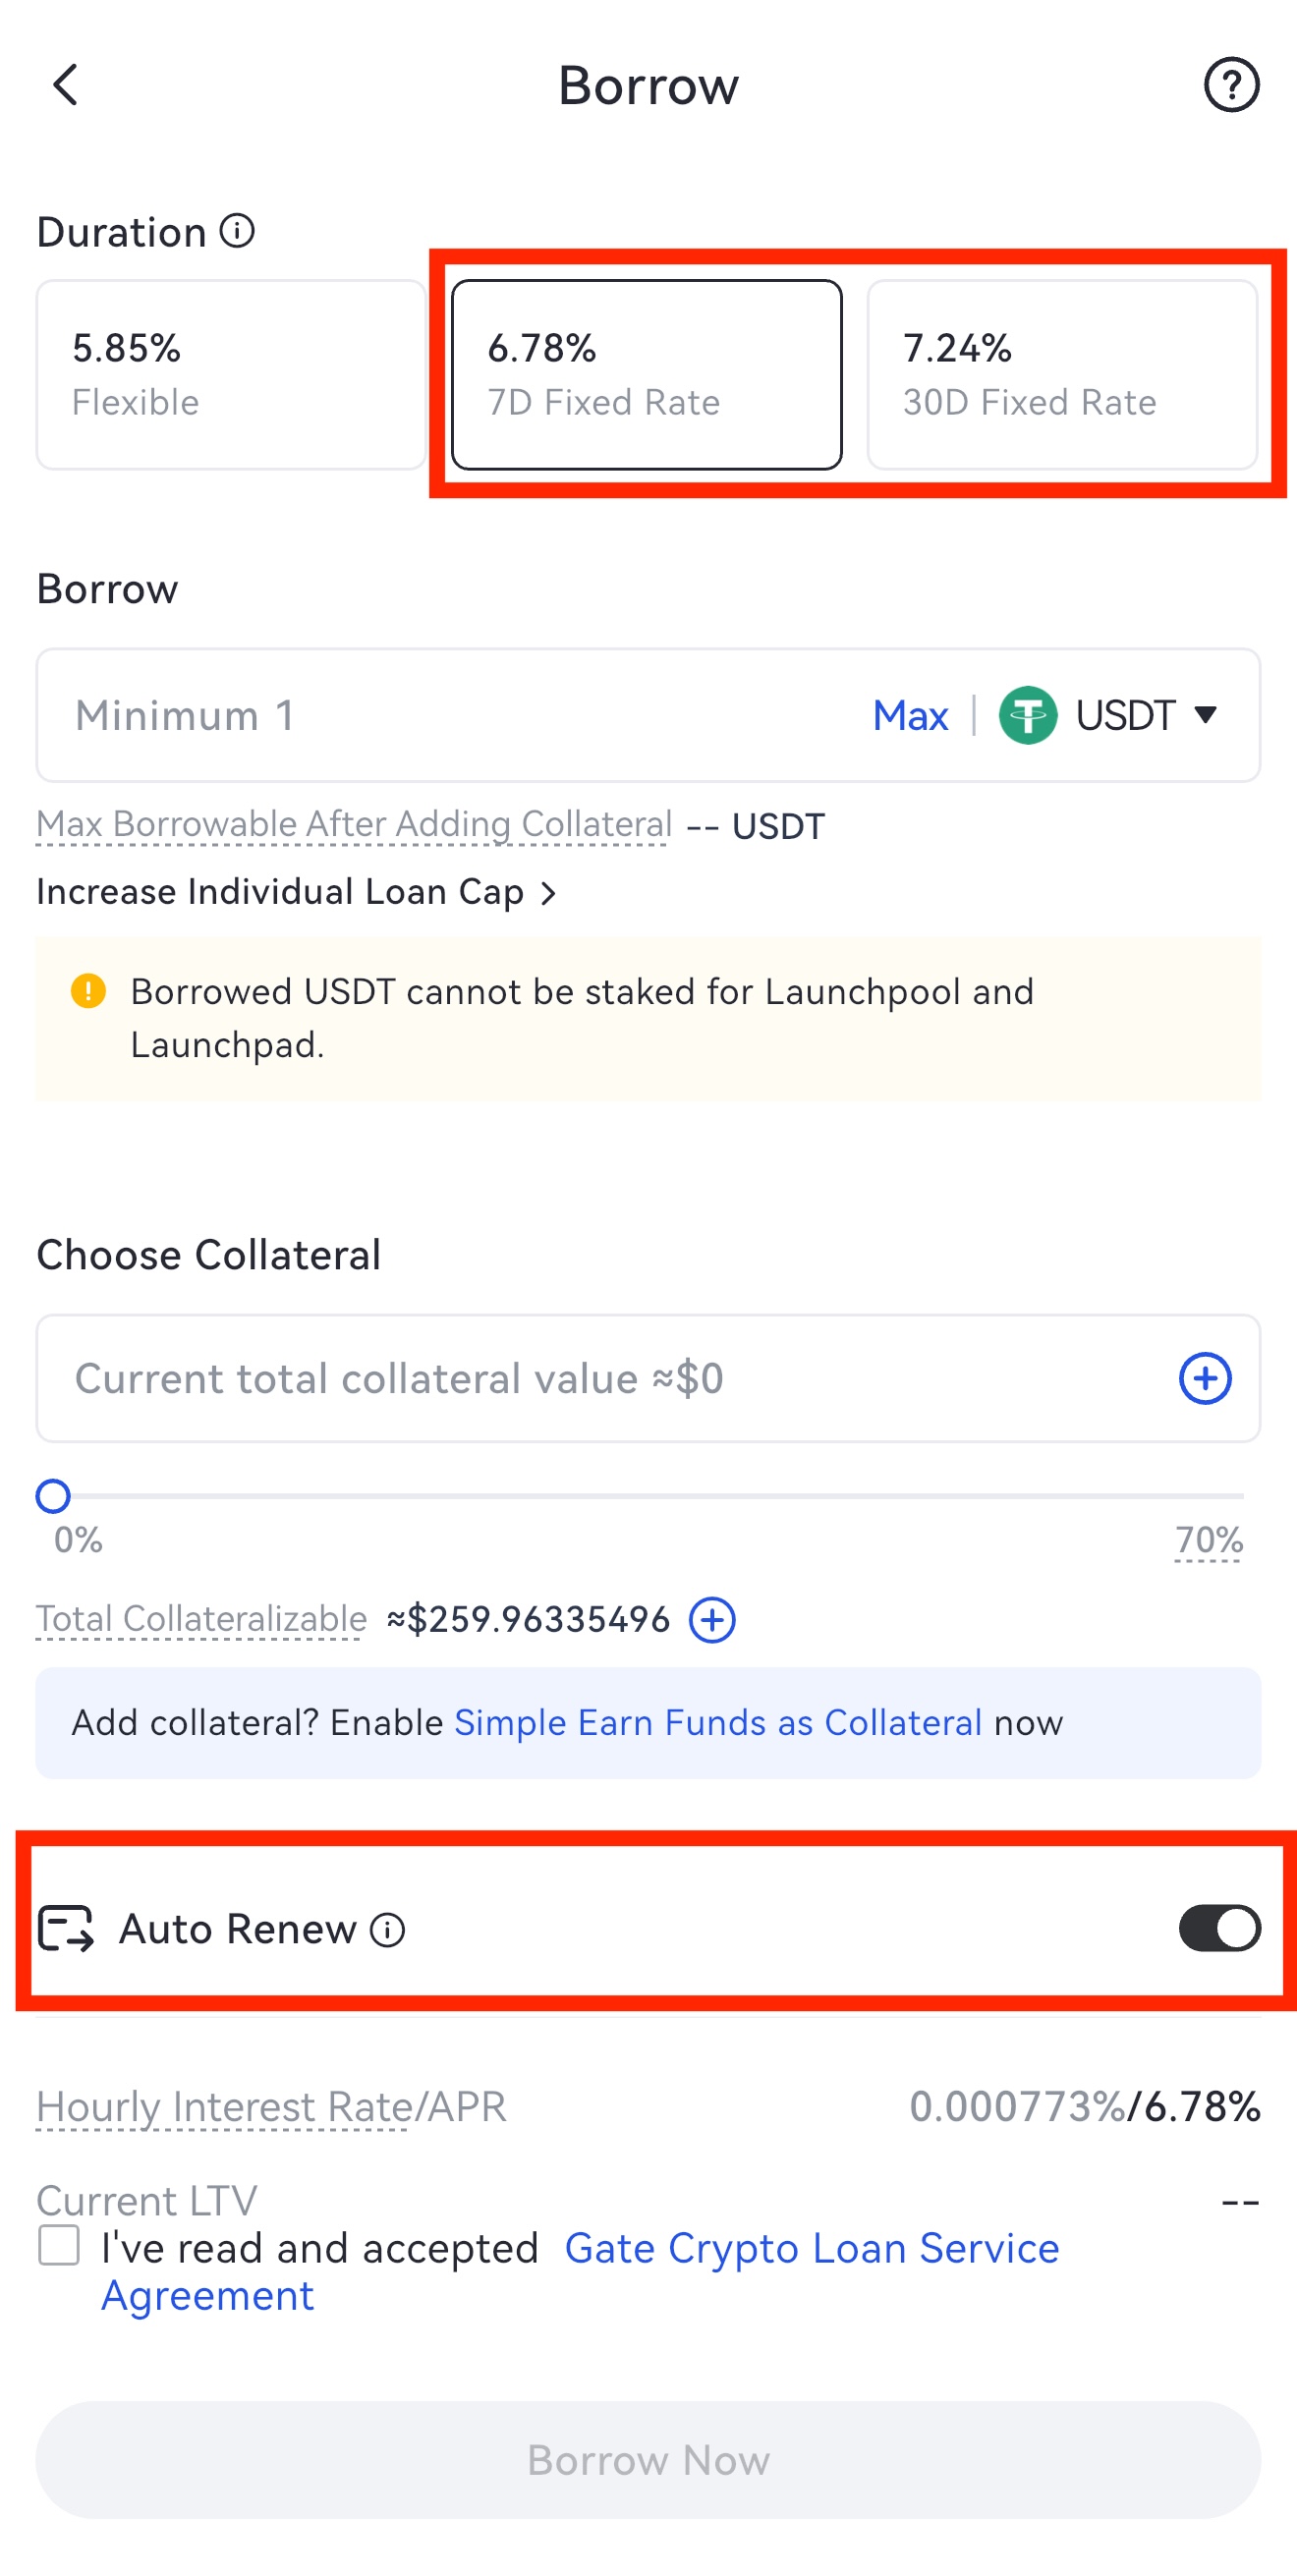The image size is (1297, 2576).
Task: Click the LTV slider handle
Action: [53, 1496]
